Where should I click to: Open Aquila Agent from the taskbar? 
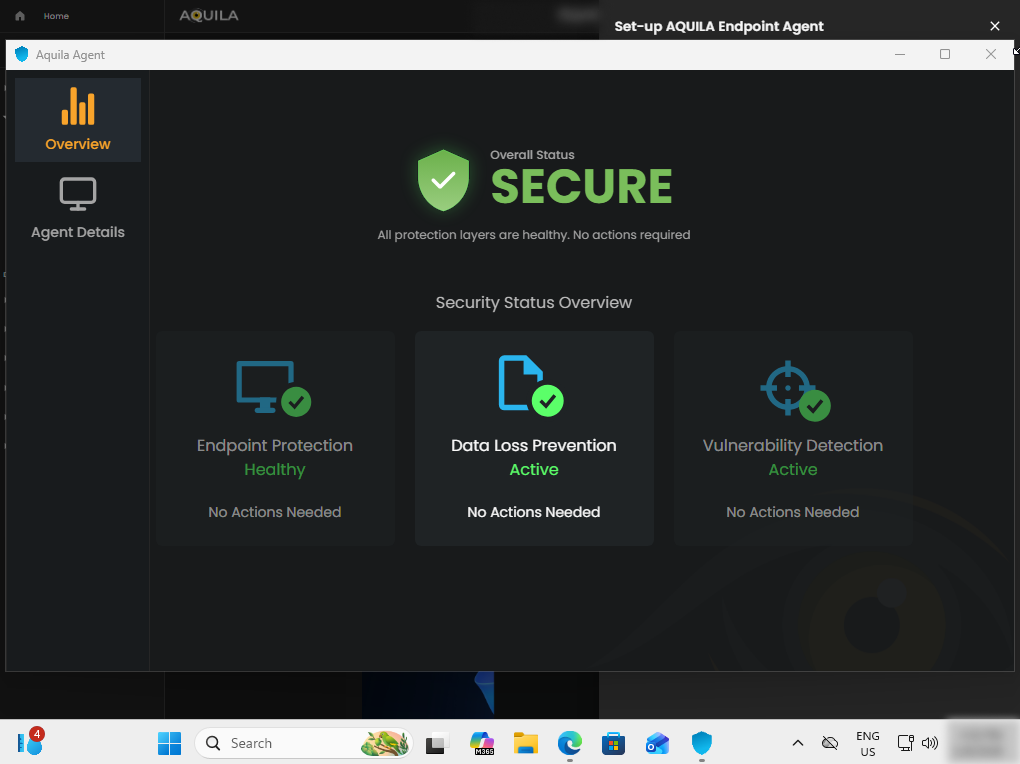[x=702, y=743]
